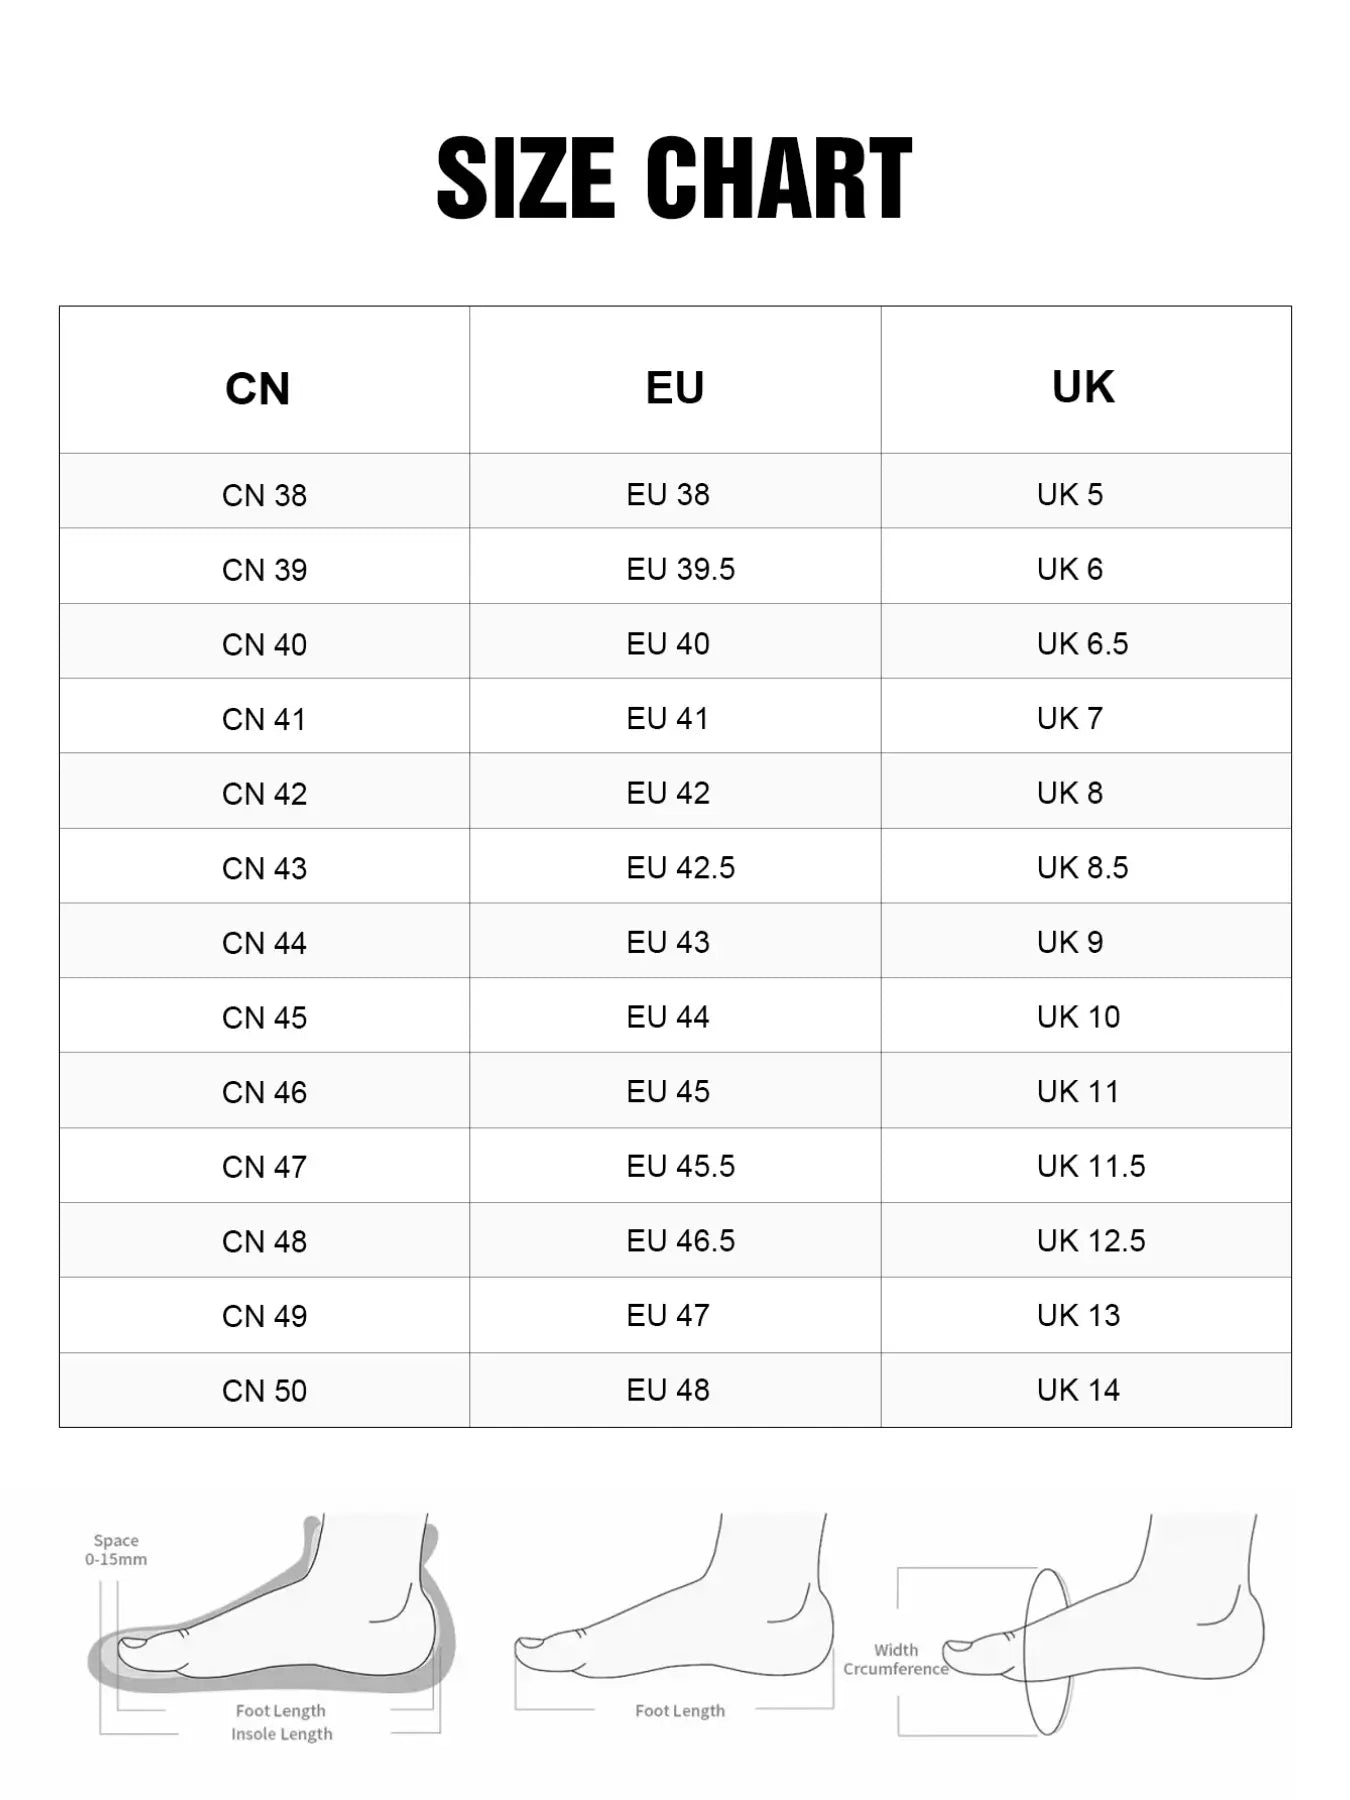This screenshot has height=1800, width=1350.
Task: Click the CN 43 cell
Action: pyautogui.click(x=264, y=866)
